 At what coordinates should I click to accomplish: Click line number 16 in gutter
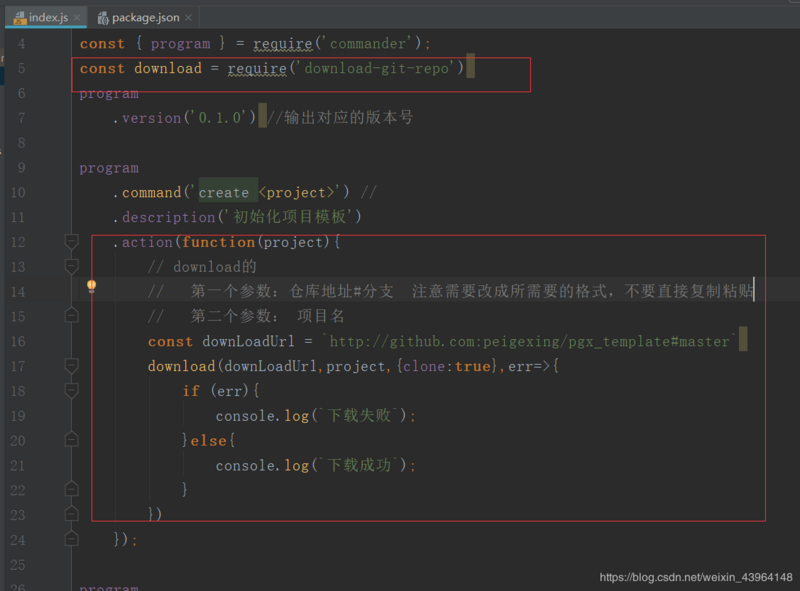pyautogui.click(x=18, y=341)
